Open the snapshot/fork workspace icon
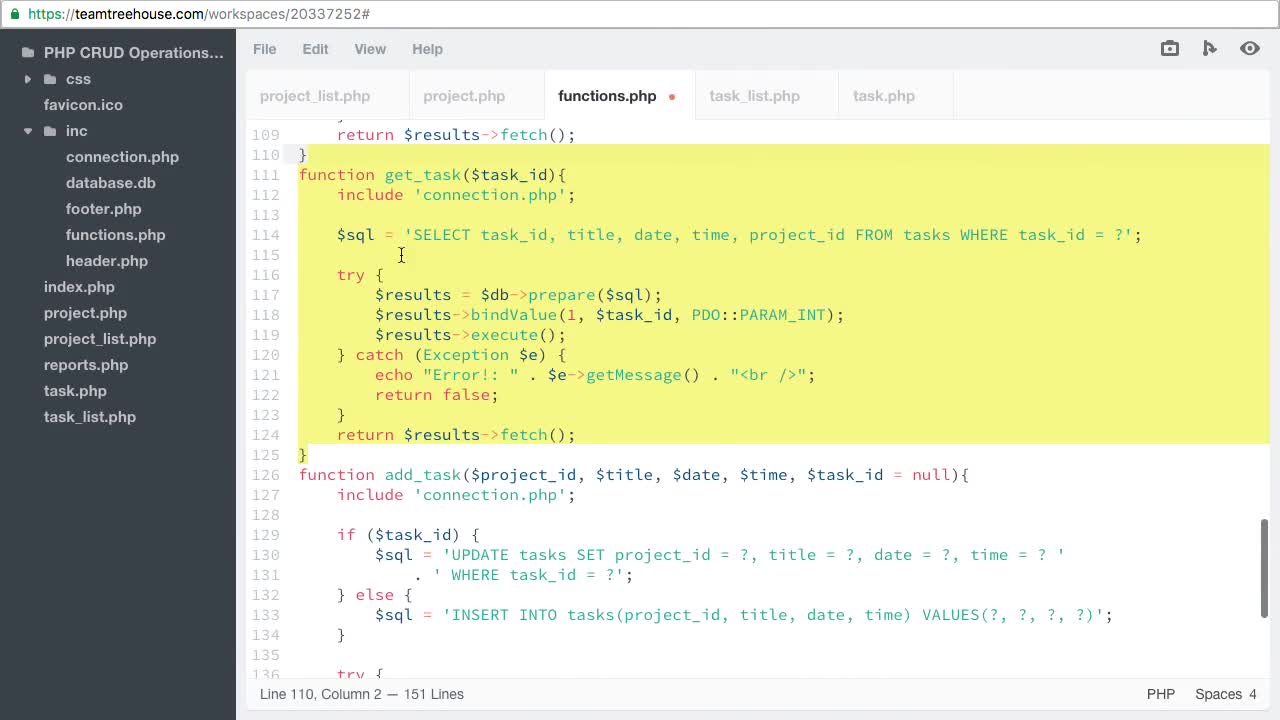The image size is (1280, 720). coord(1169,48)
